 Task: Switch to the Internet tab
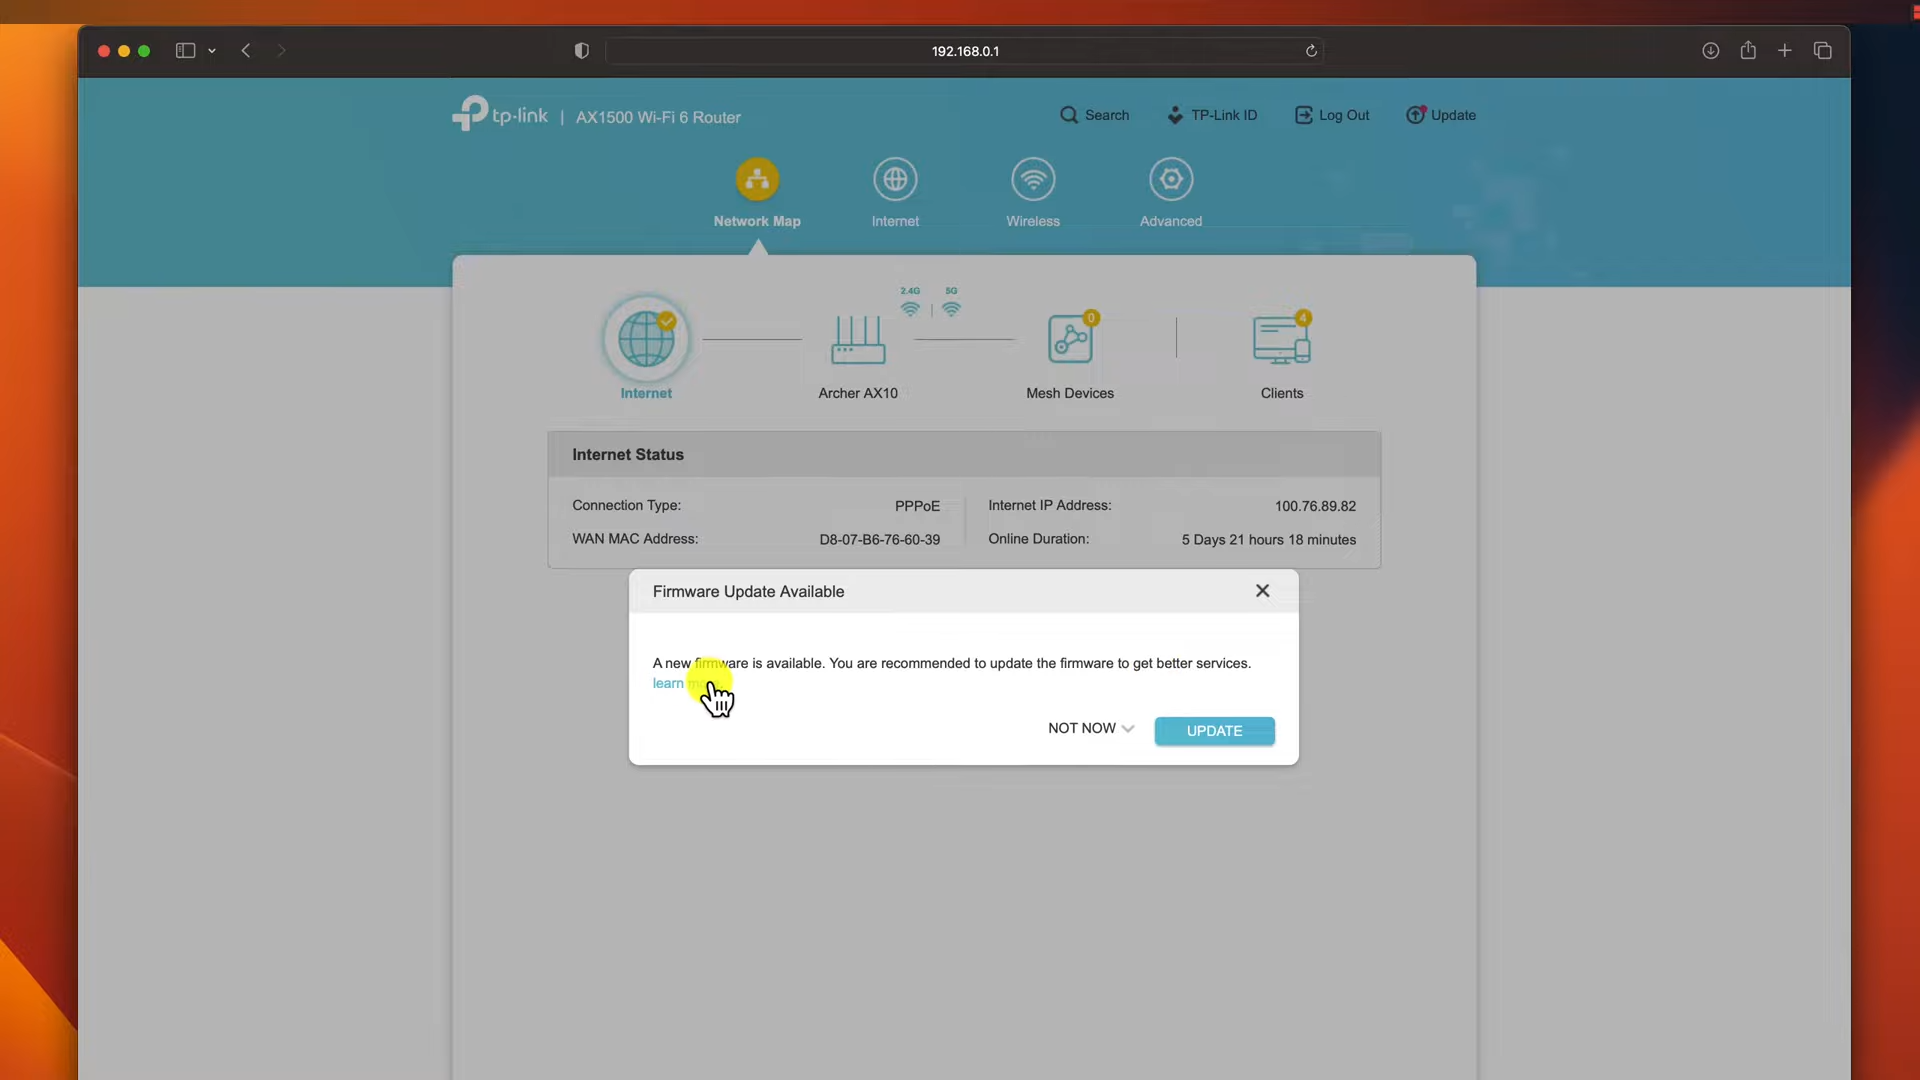(895, 192)
